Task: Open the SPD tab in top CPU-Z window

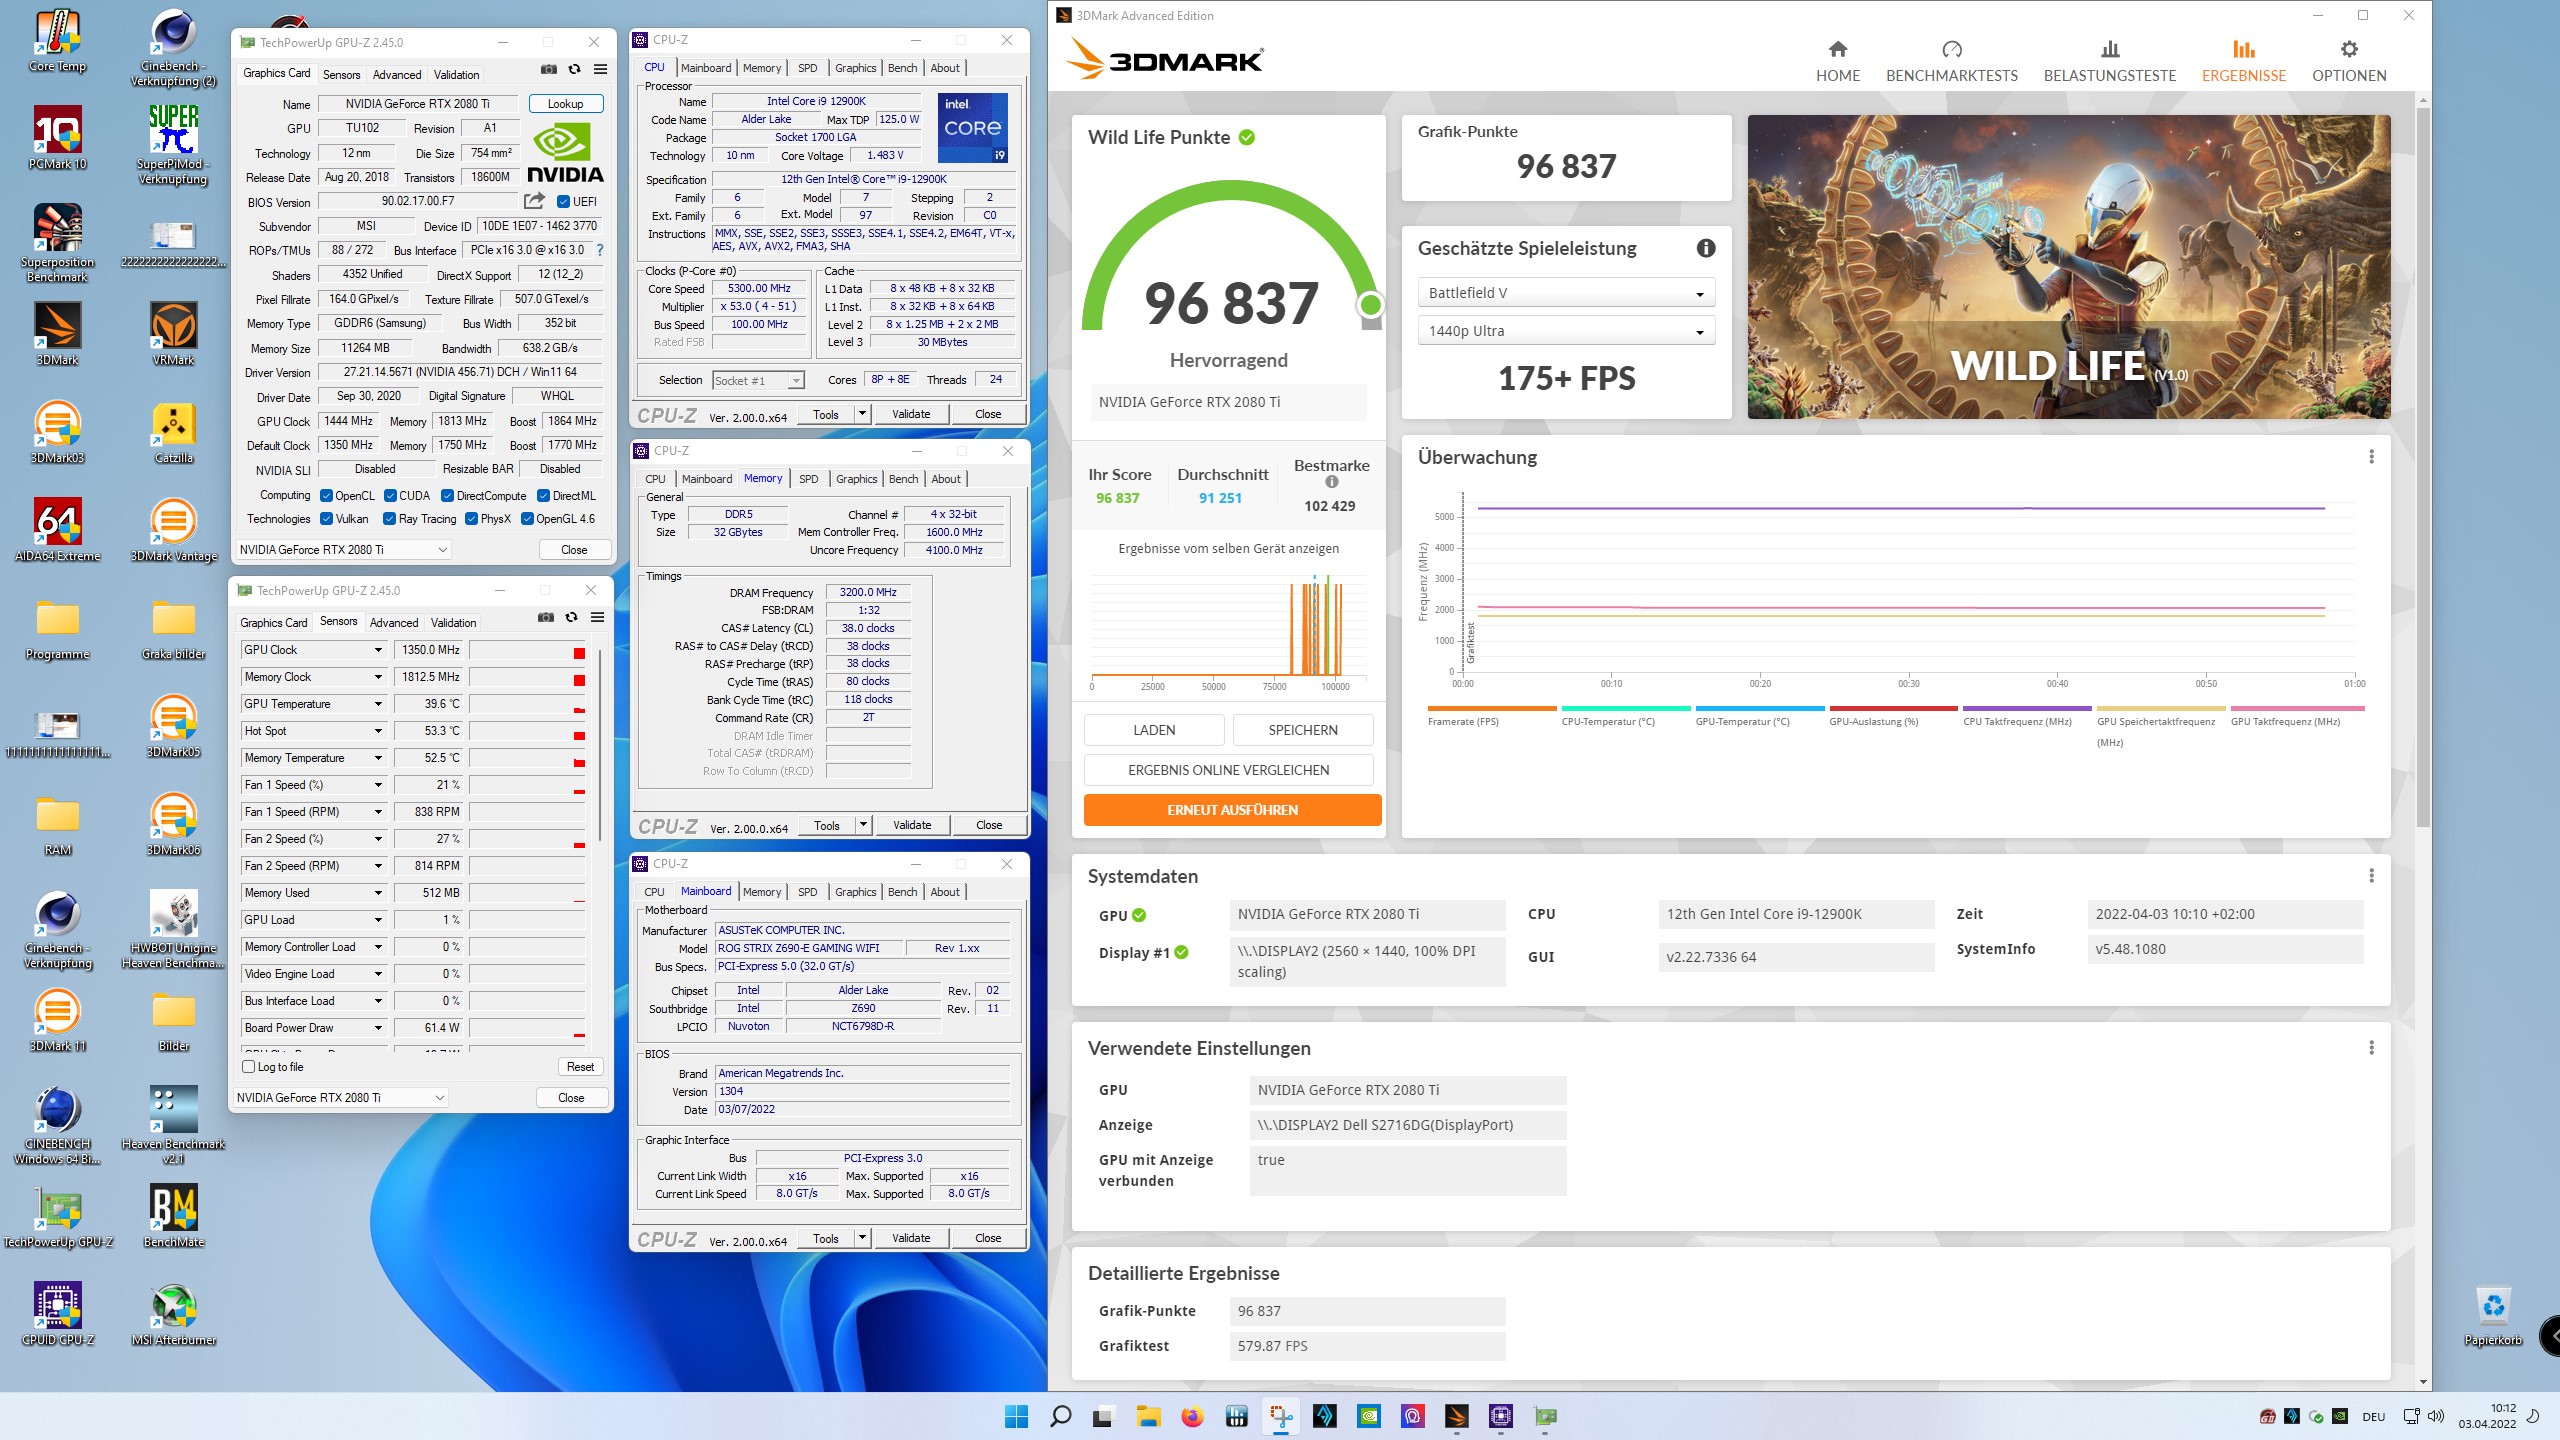Action: pyautogui.click(x=807, y=68)
